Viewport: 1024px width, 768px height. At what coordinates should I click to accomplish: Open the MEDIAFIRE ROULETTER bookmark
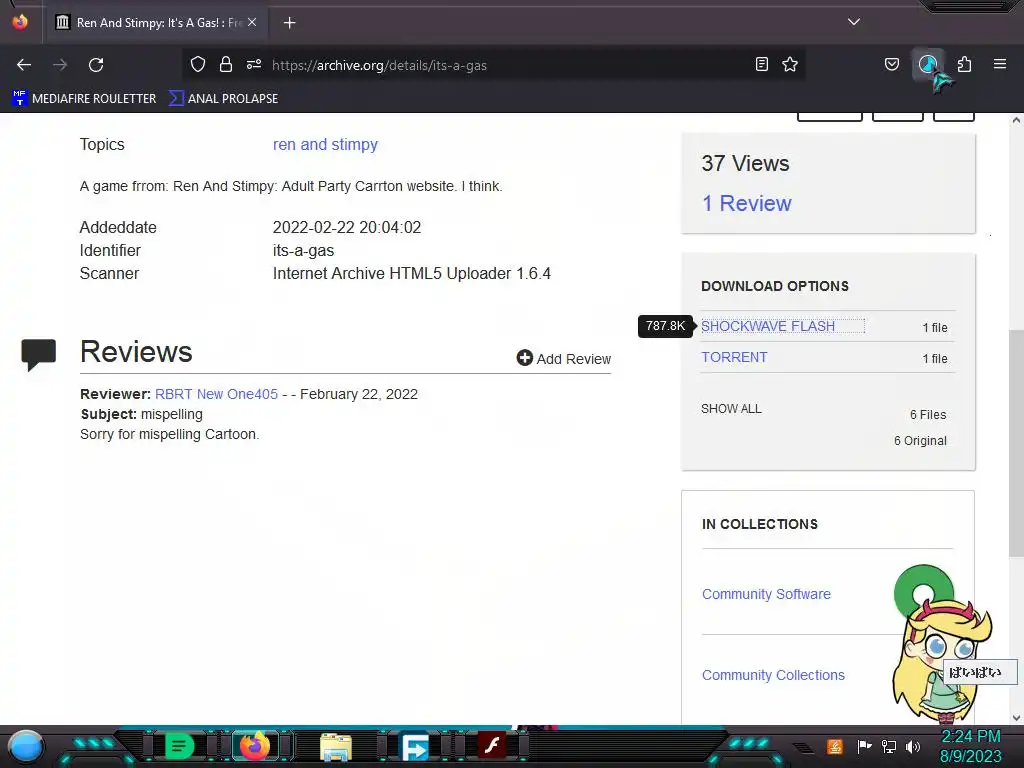(x=84, y=99)
